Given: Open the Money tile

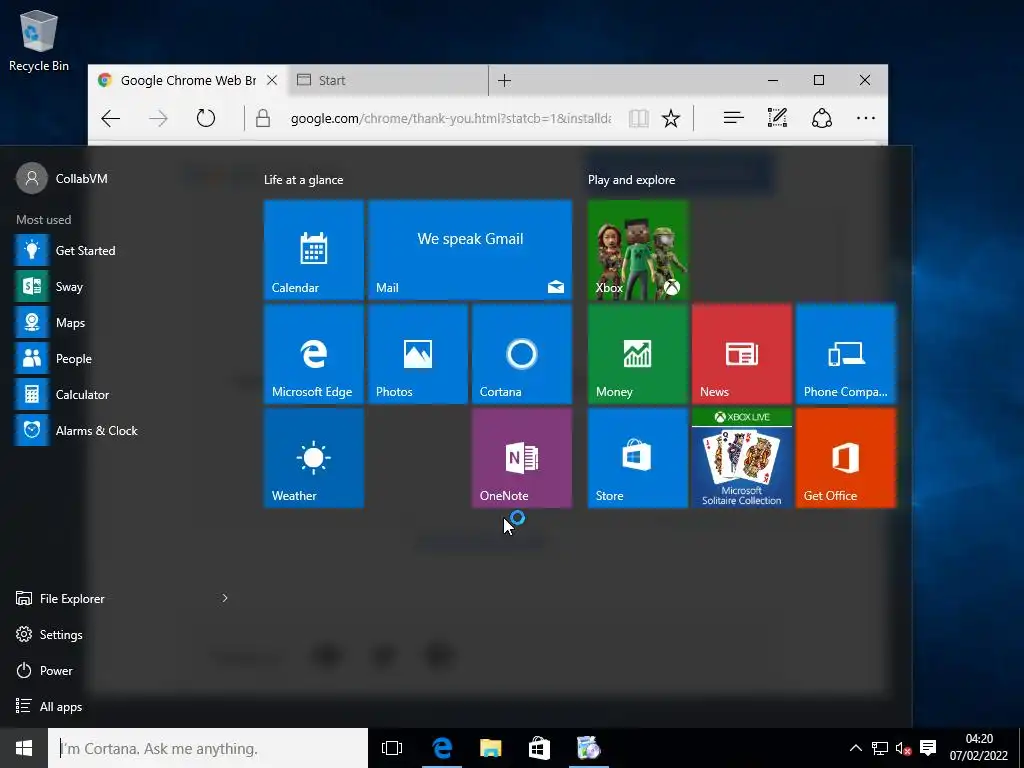Looking at the screenshot, I should click(638, 354).
